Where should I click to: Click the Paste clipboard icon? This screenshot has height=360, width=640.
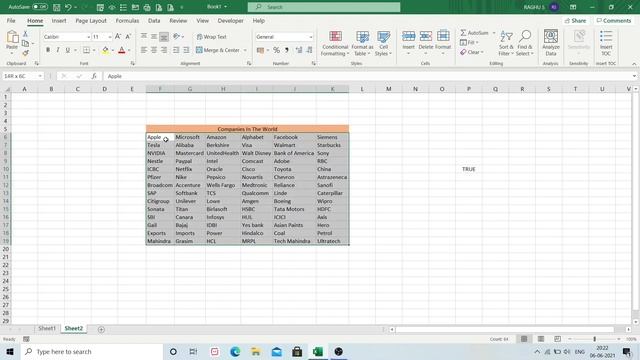(x=12, y=37)
